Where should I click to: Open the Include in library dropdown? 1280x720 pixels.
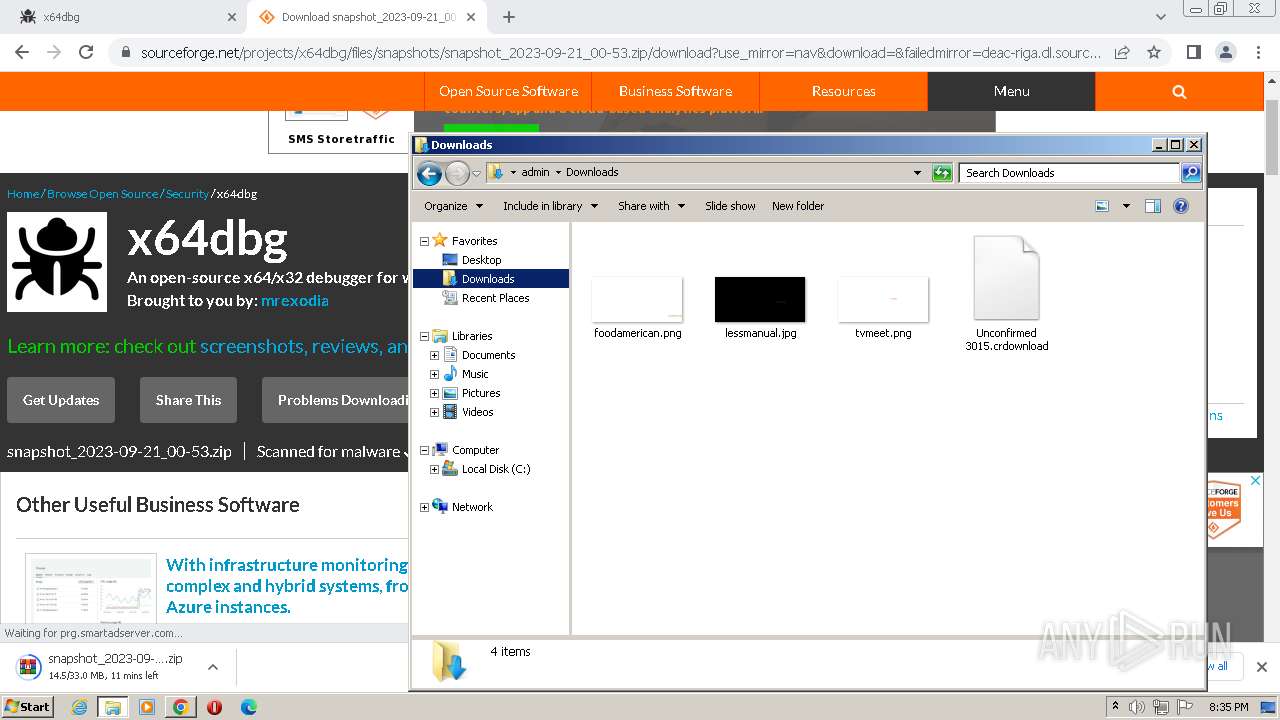tap(550, 206)
